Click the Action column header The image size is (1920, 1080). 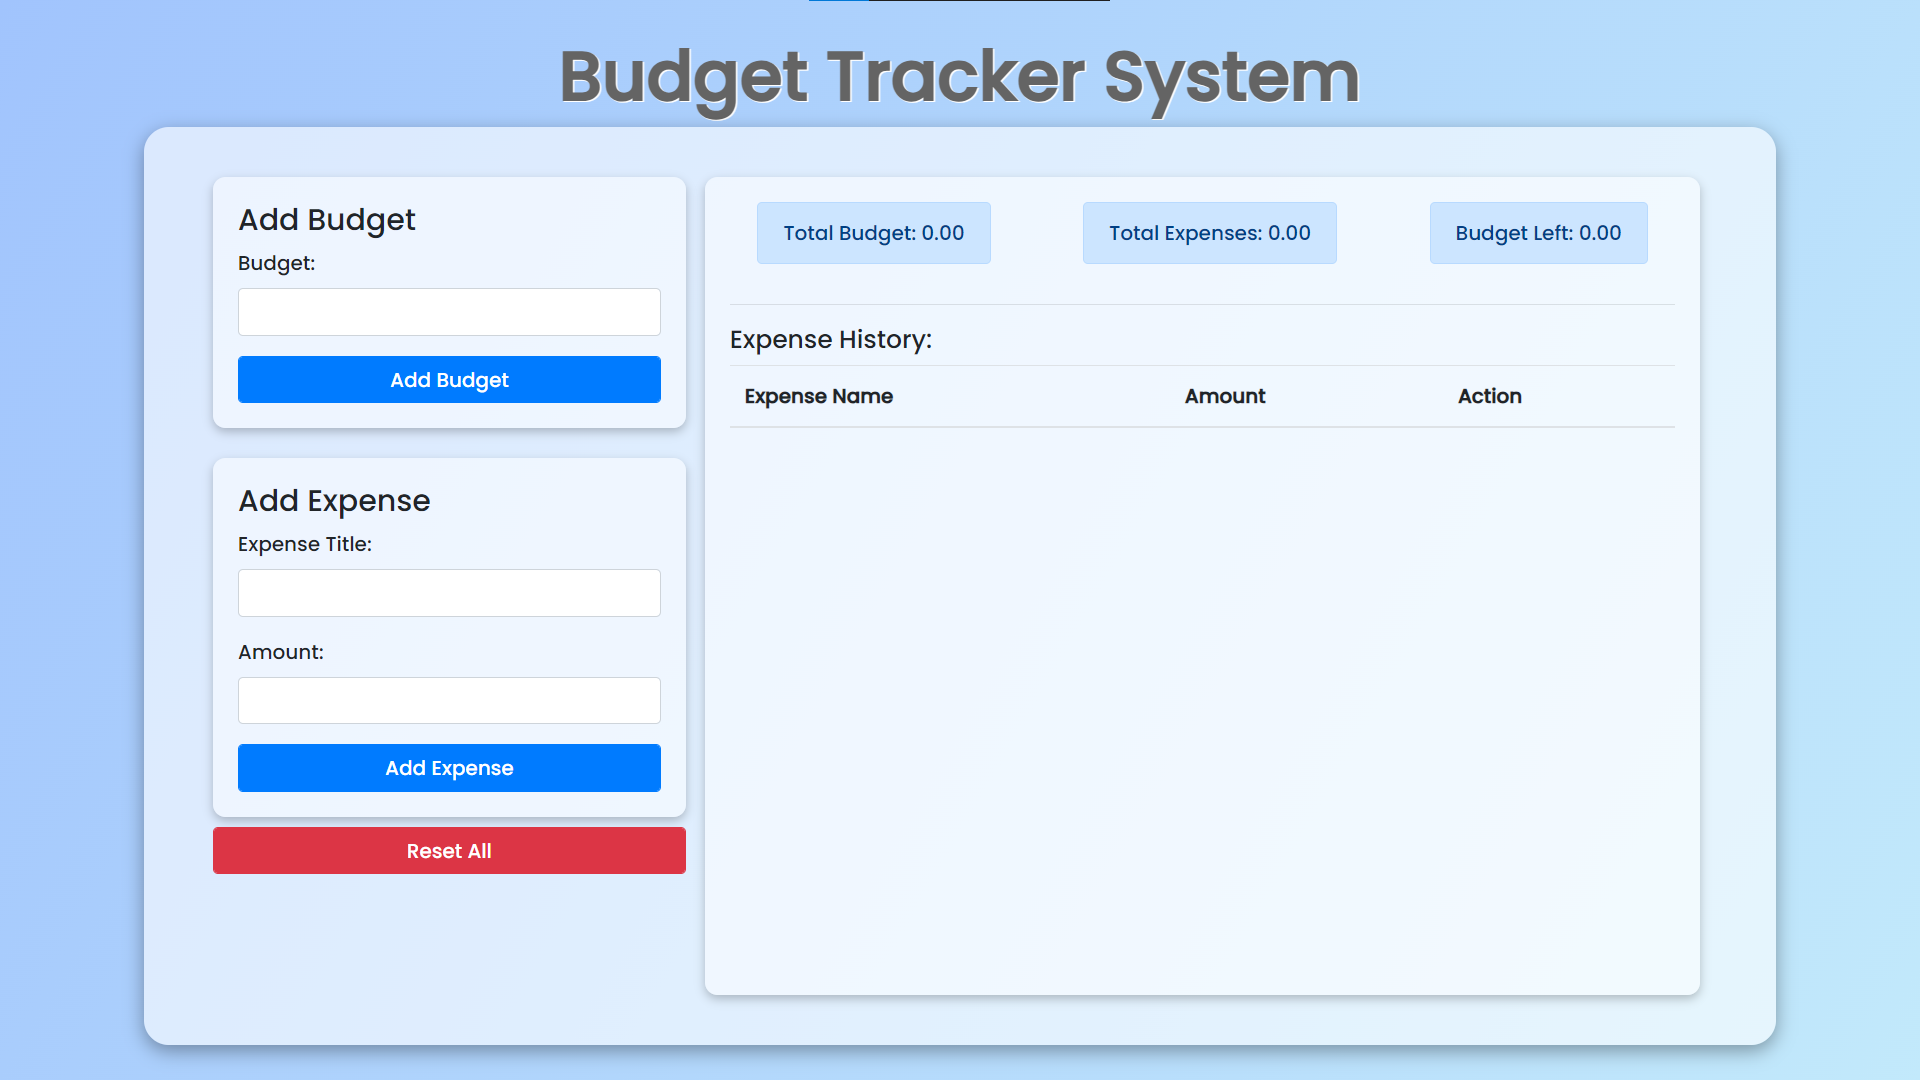[1490, 396]
